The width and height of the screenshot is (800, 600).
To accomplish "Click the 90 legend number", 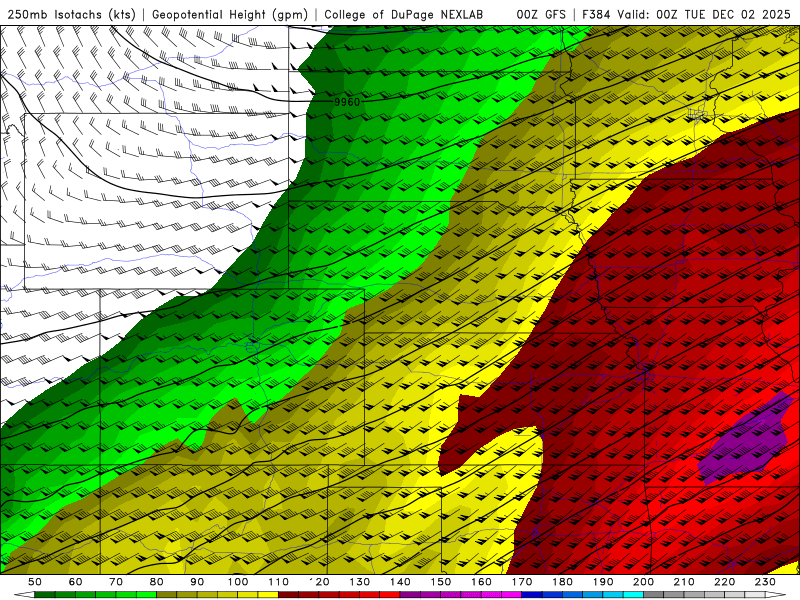I will tap(197, 582).
